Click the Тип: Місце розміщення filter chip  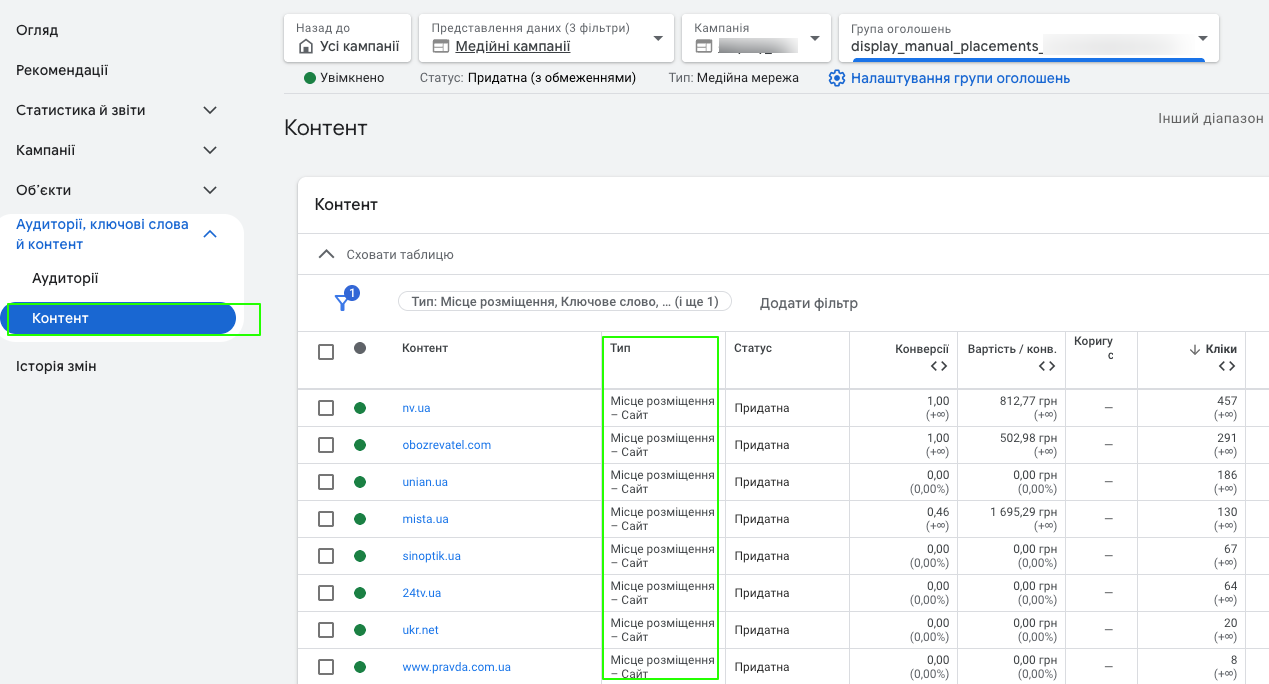pos(565,301)
